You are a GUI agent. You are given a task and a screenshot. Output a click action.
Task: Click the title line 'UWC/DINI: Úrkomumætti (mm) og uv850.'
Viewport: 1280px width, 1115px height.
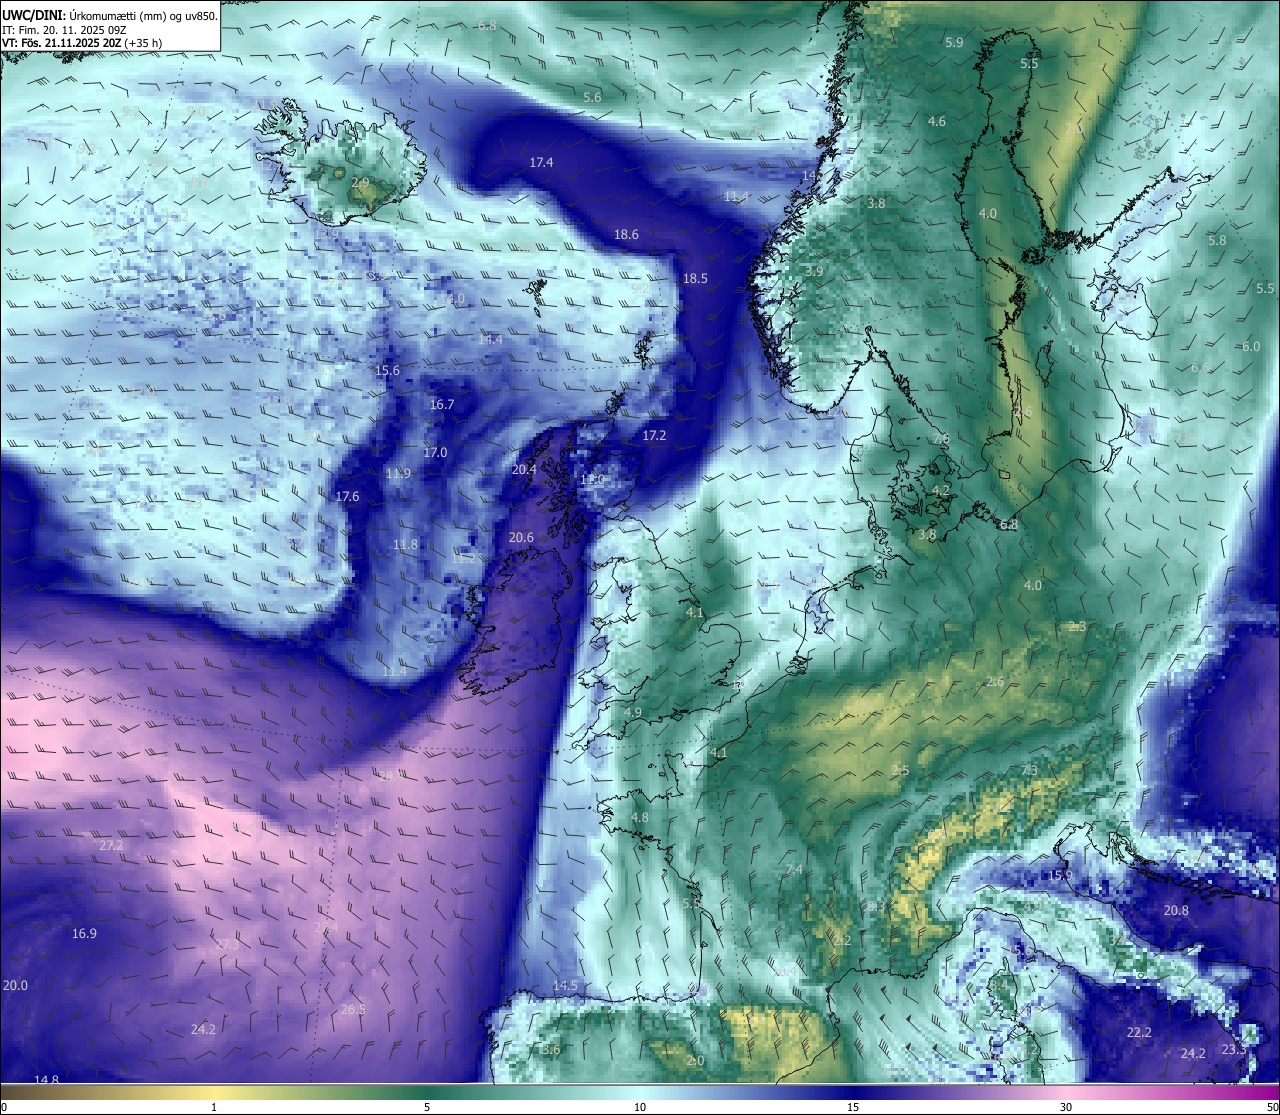coord(110,15)
